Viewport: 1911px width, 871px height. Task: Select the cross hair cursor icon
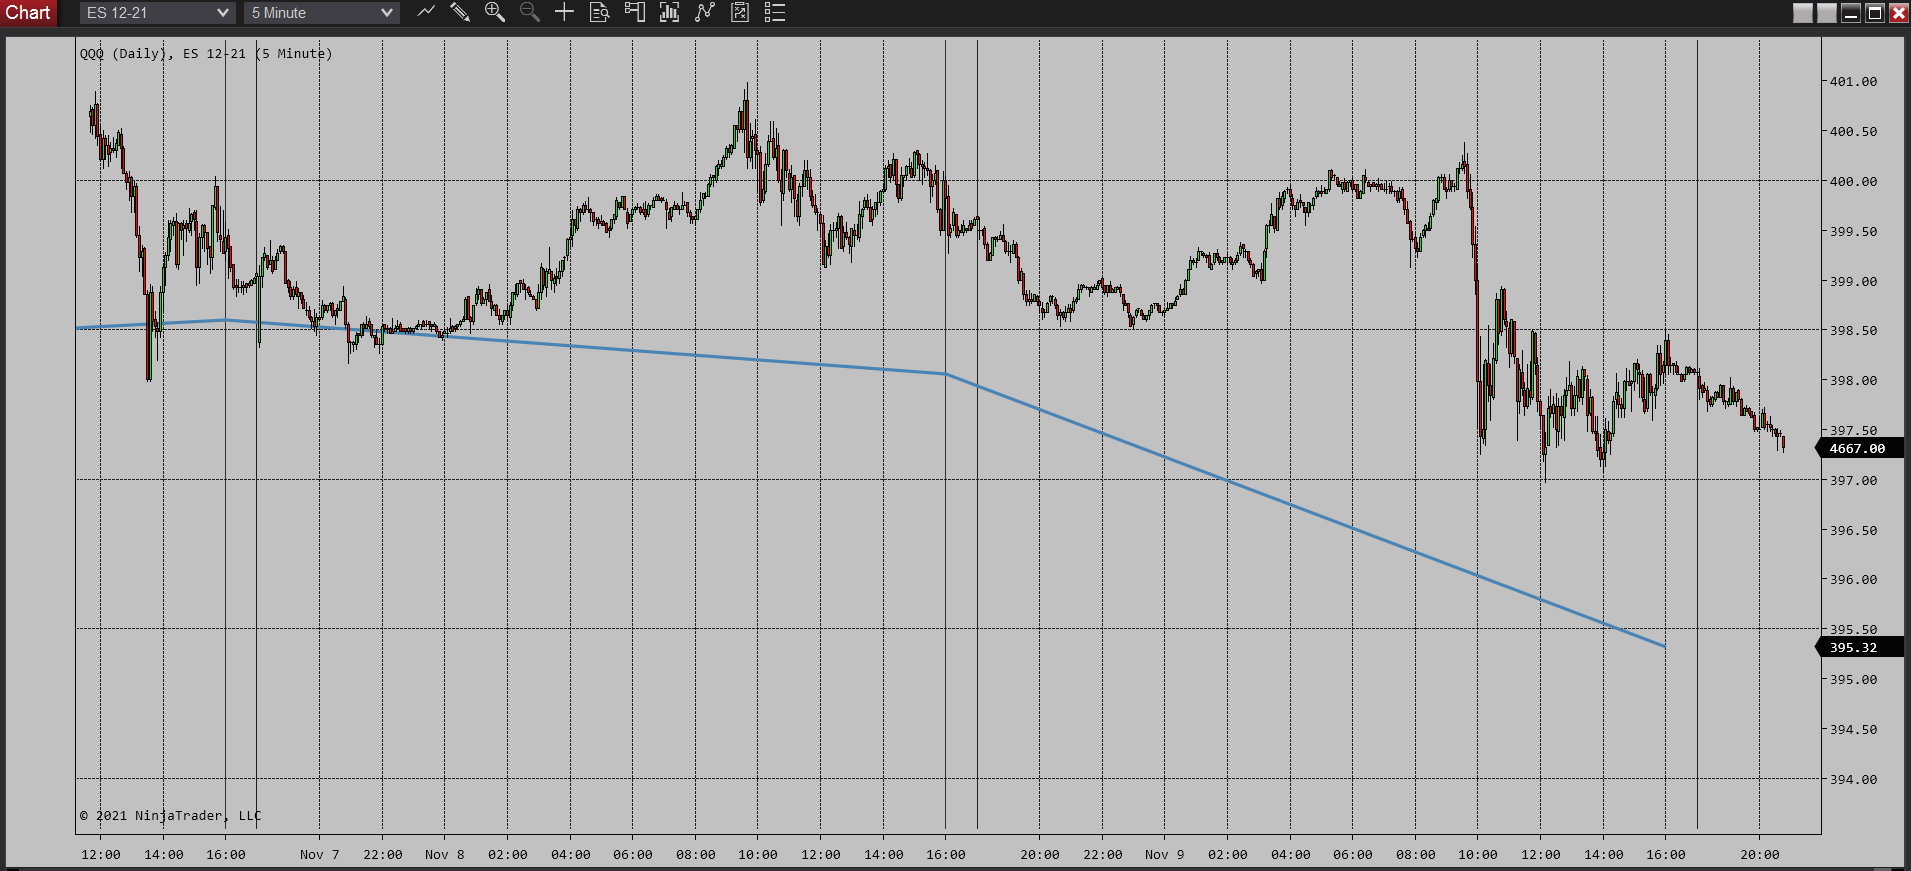click(564, 12)
